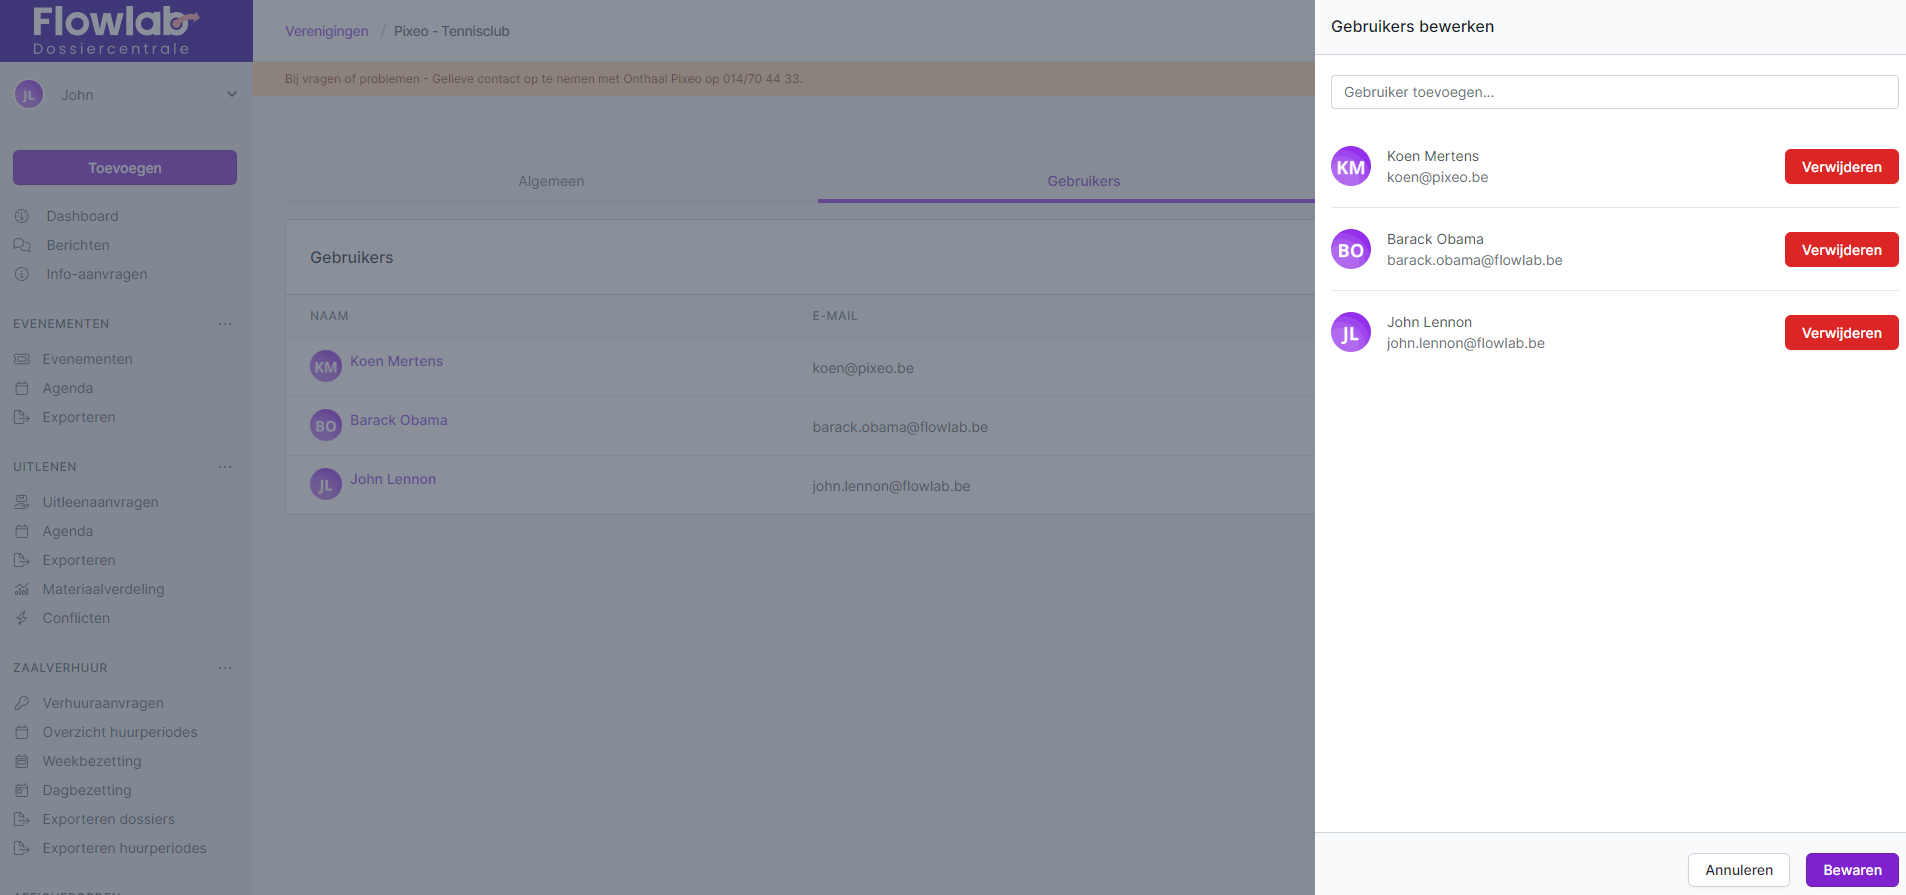Click the Dashboard icon in sidebar

click(x=22, y=216)
